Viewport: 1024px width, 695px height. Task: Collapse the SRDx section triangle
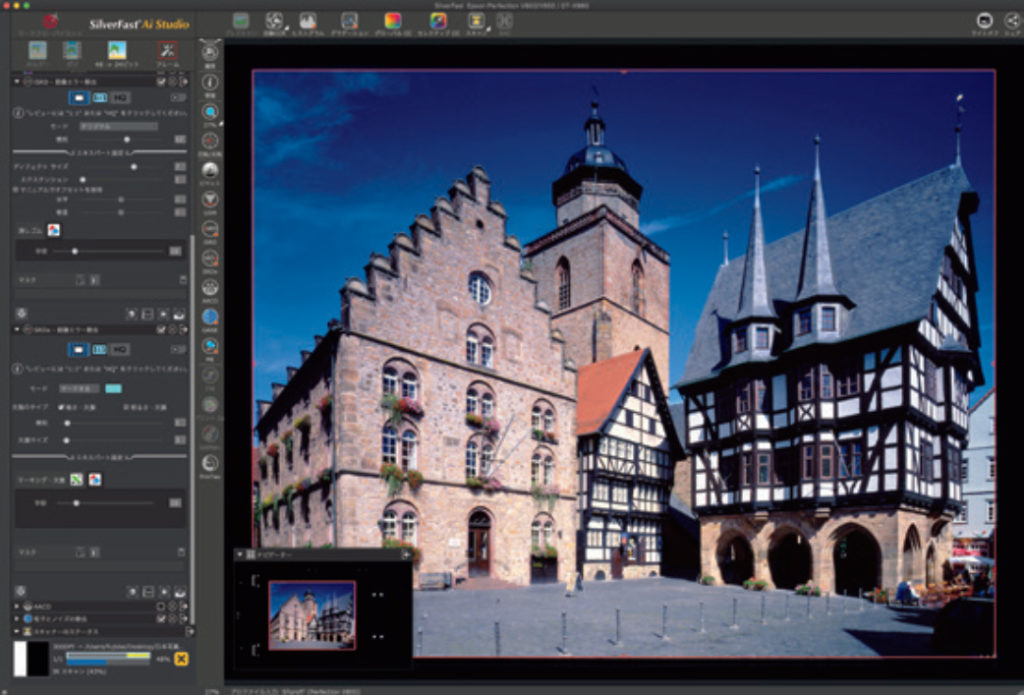coord(17,330)
